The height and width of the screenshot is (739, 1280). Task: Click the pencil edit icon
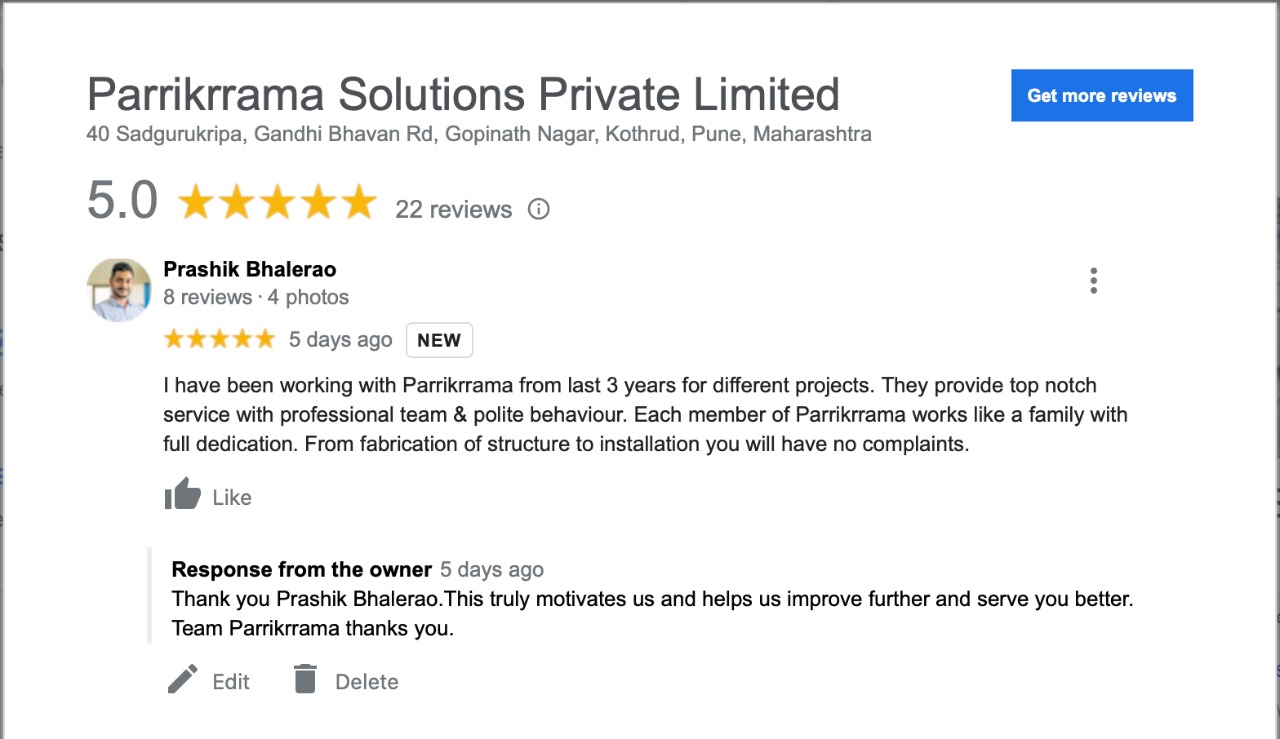coord(182,680)
